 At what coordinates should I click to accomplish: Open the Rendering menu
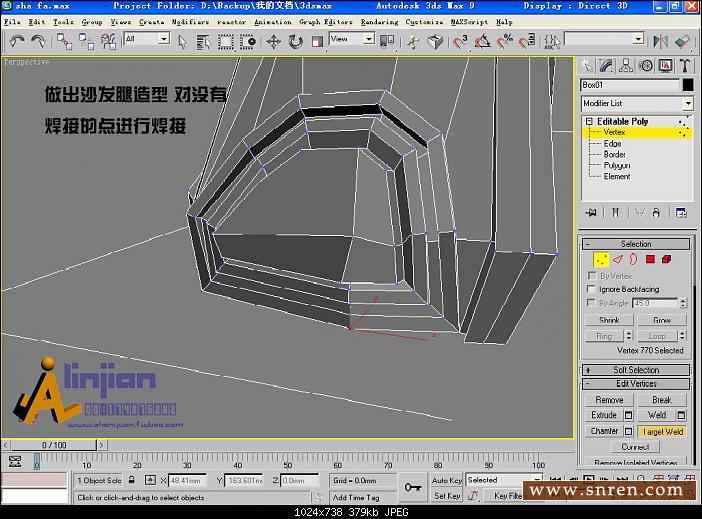pos(379,21)
